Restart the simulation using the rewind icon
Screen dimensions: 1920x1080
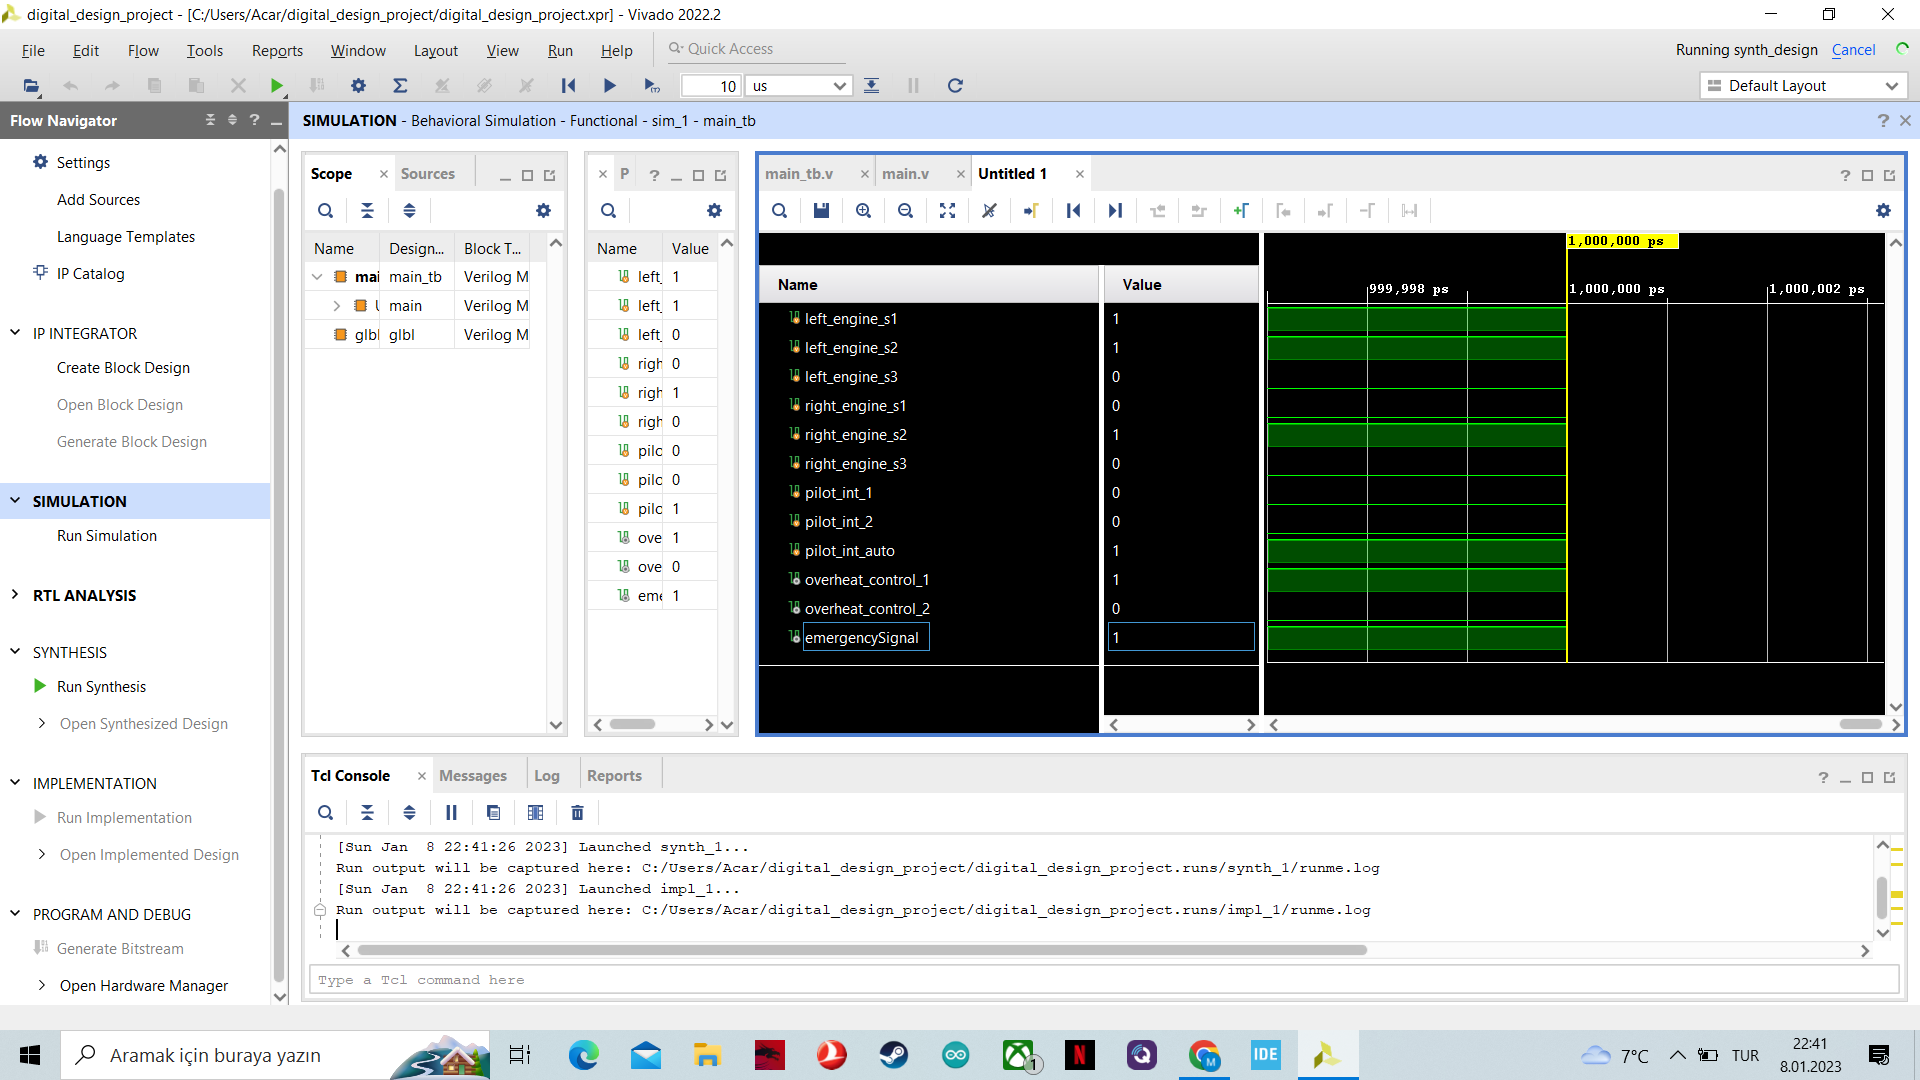coord(568,85)
